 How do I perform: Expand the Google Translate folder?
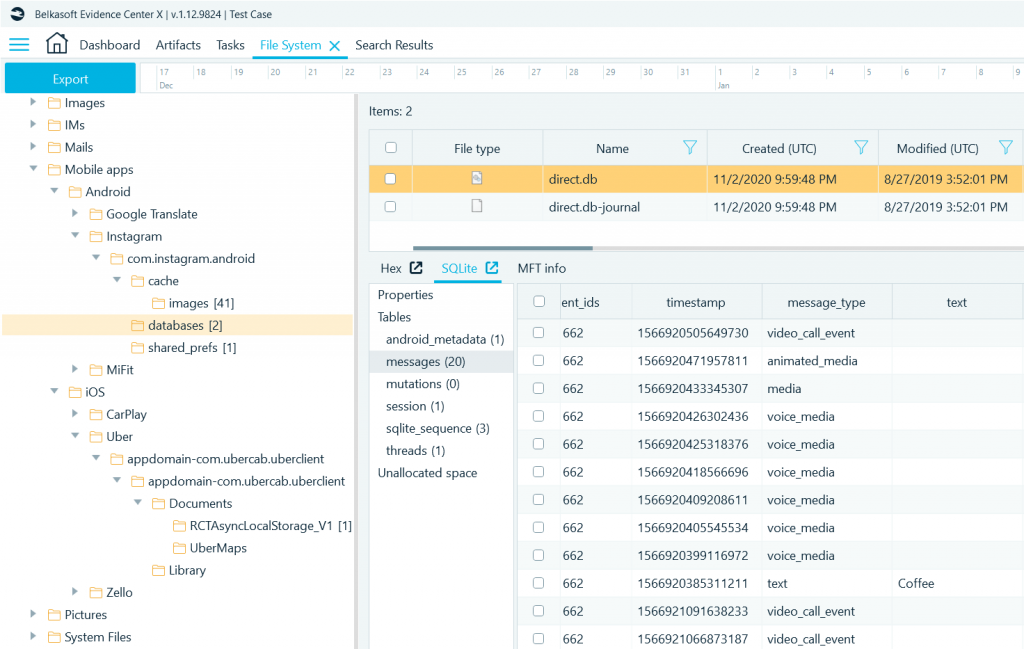click(75, 214)
